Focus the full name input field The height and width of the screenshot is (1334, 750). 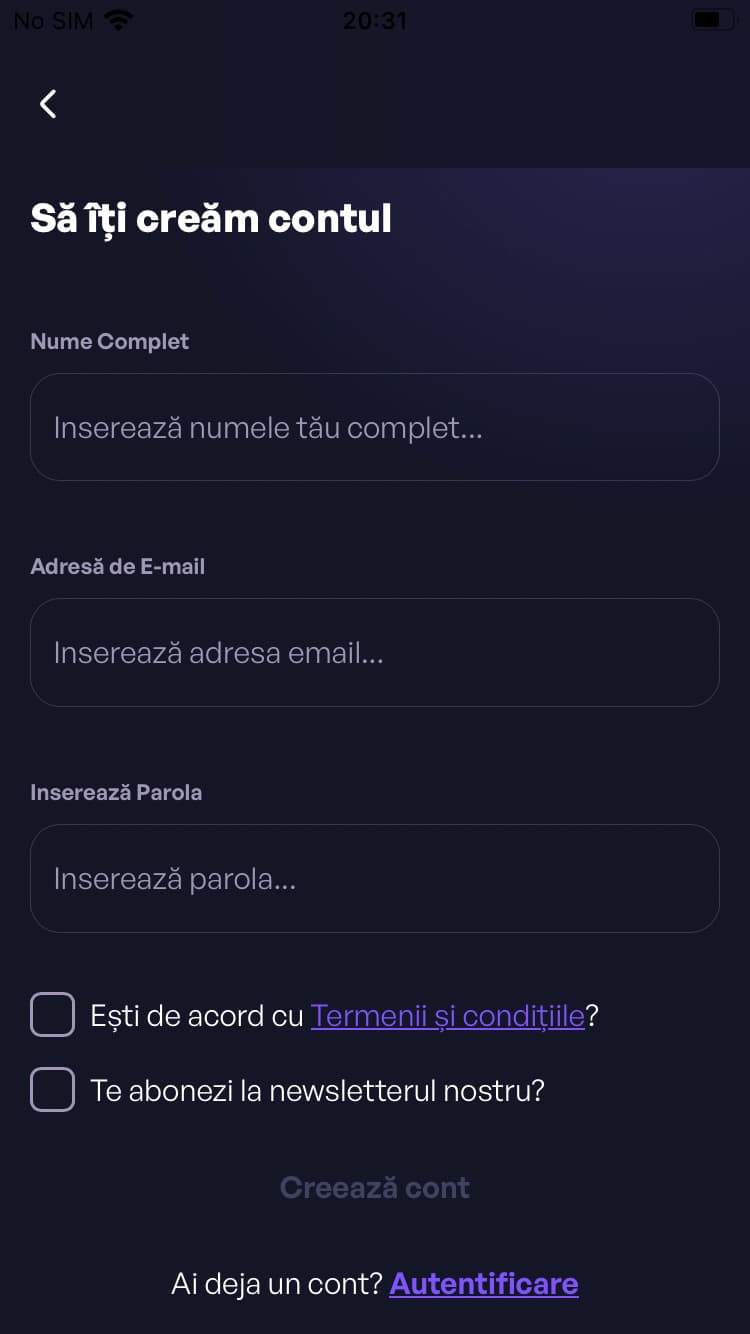tap(375, 427)
